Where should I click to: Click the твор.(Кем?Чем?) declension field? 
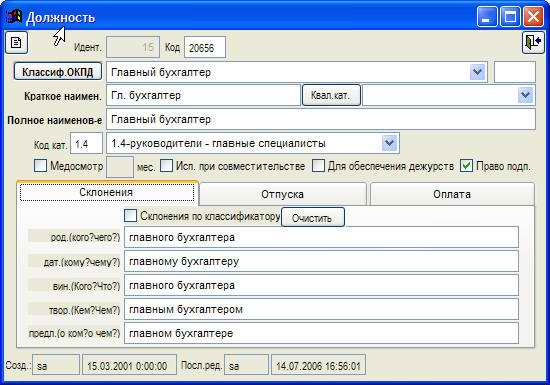321,309
